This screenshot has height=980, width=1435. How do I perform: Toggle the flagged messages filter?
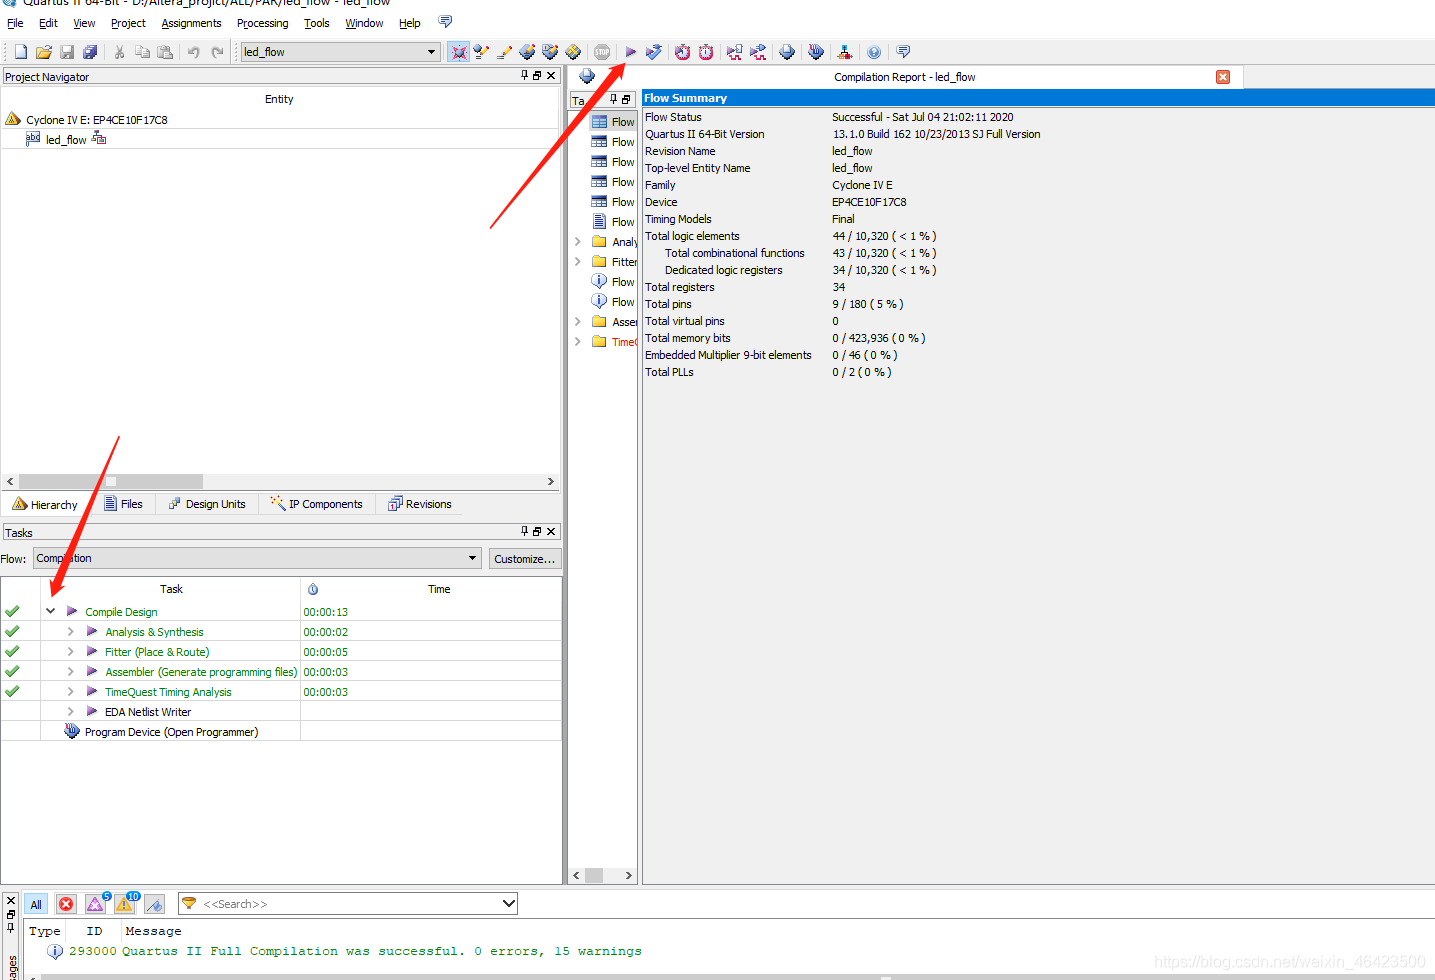[154, 904]
